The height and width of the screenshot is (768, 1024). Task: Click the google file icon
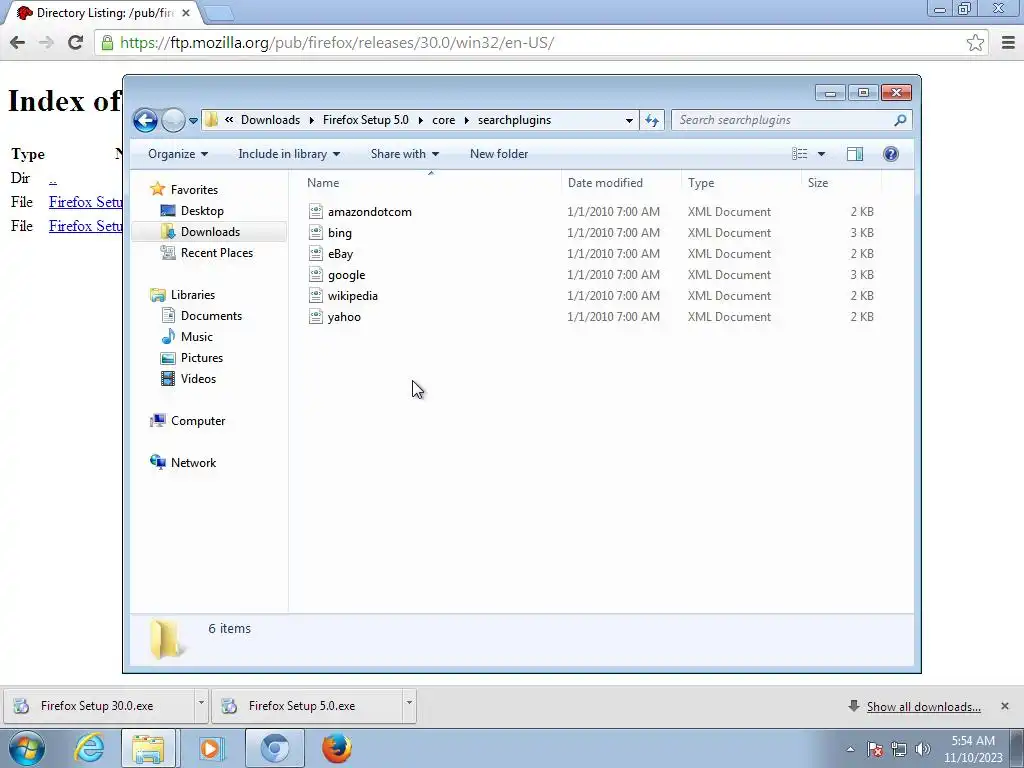316,275
